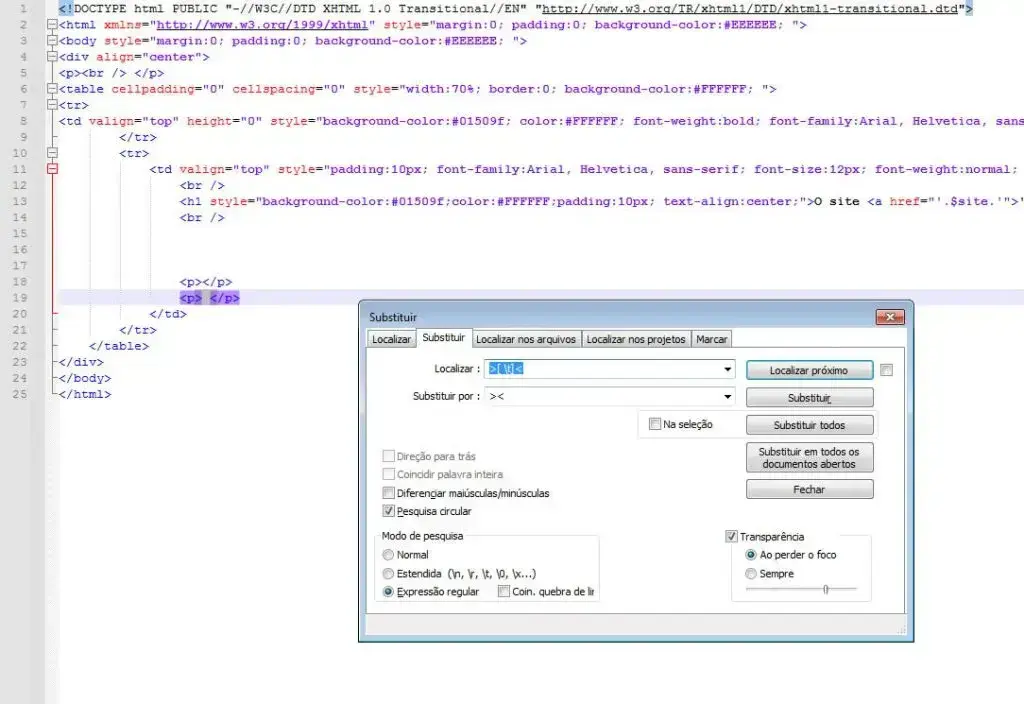Switch to the Localizar tab
The width and height of the screenshot is (1024, 704).
point(391,339)
